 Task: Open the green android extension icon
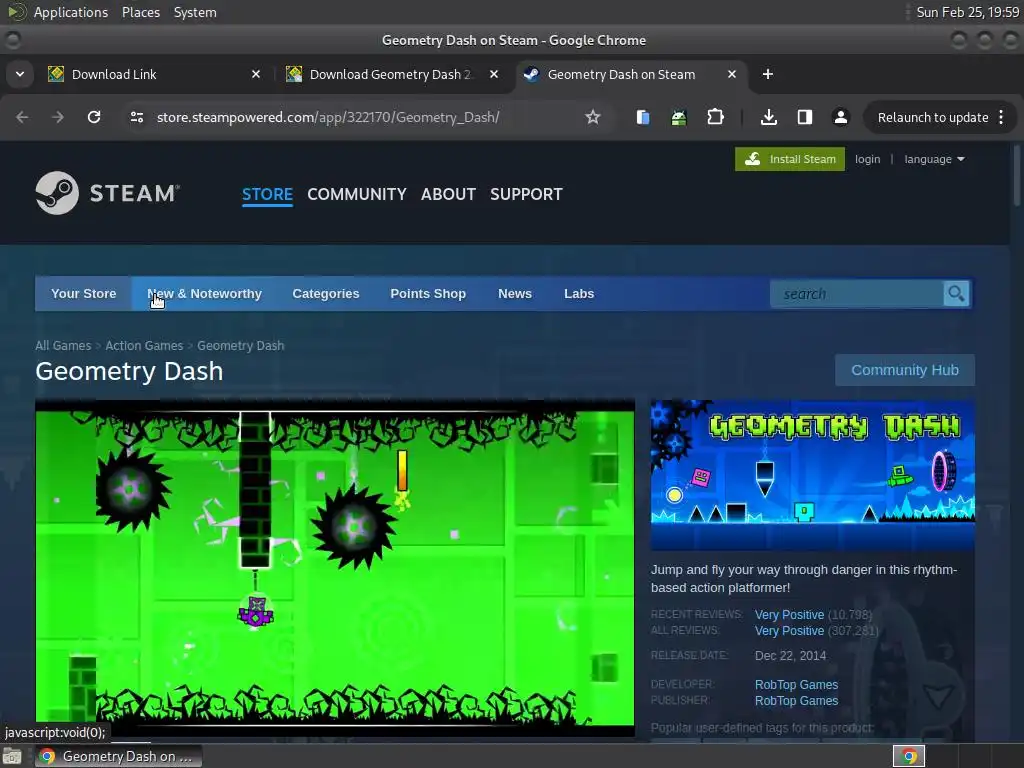[679, 117]
